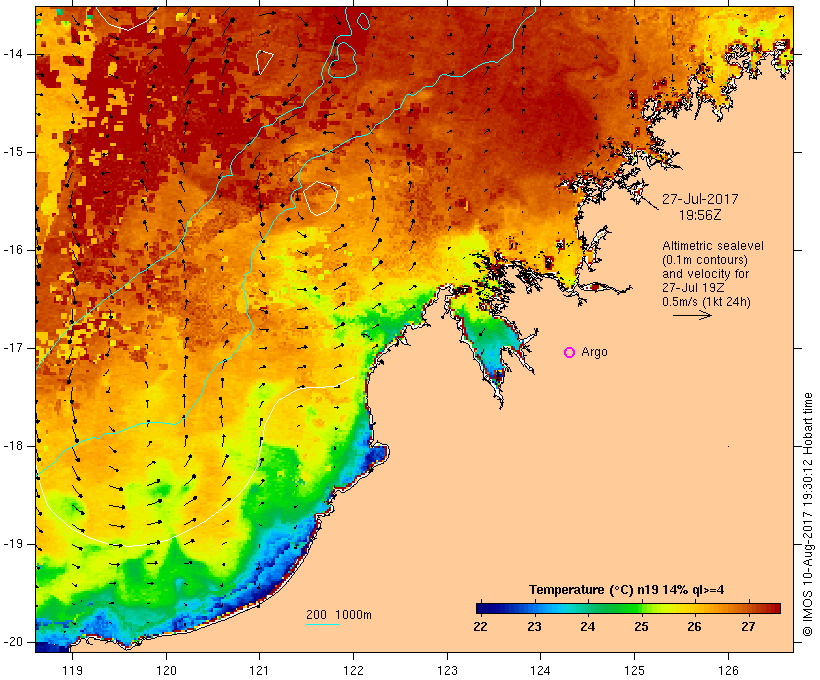Screen dimensions: 820x680
Task: Click the latitude axis label '-15'
Action: pos(13,152)
